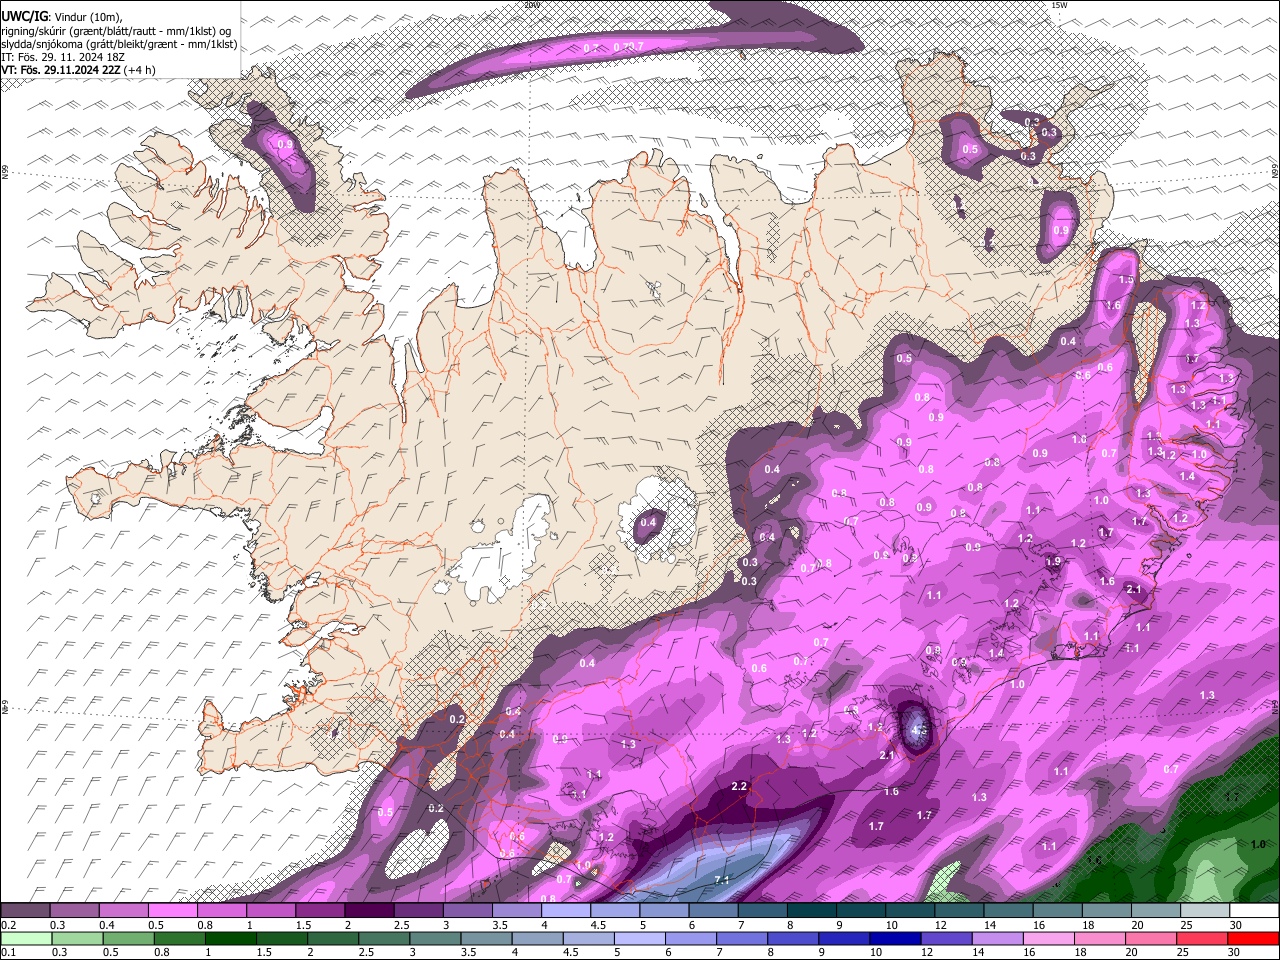This screenshot has width=1280, height=960.
Task: Click the 0.4 value inside the glacier blob
Action: [648, 522]
